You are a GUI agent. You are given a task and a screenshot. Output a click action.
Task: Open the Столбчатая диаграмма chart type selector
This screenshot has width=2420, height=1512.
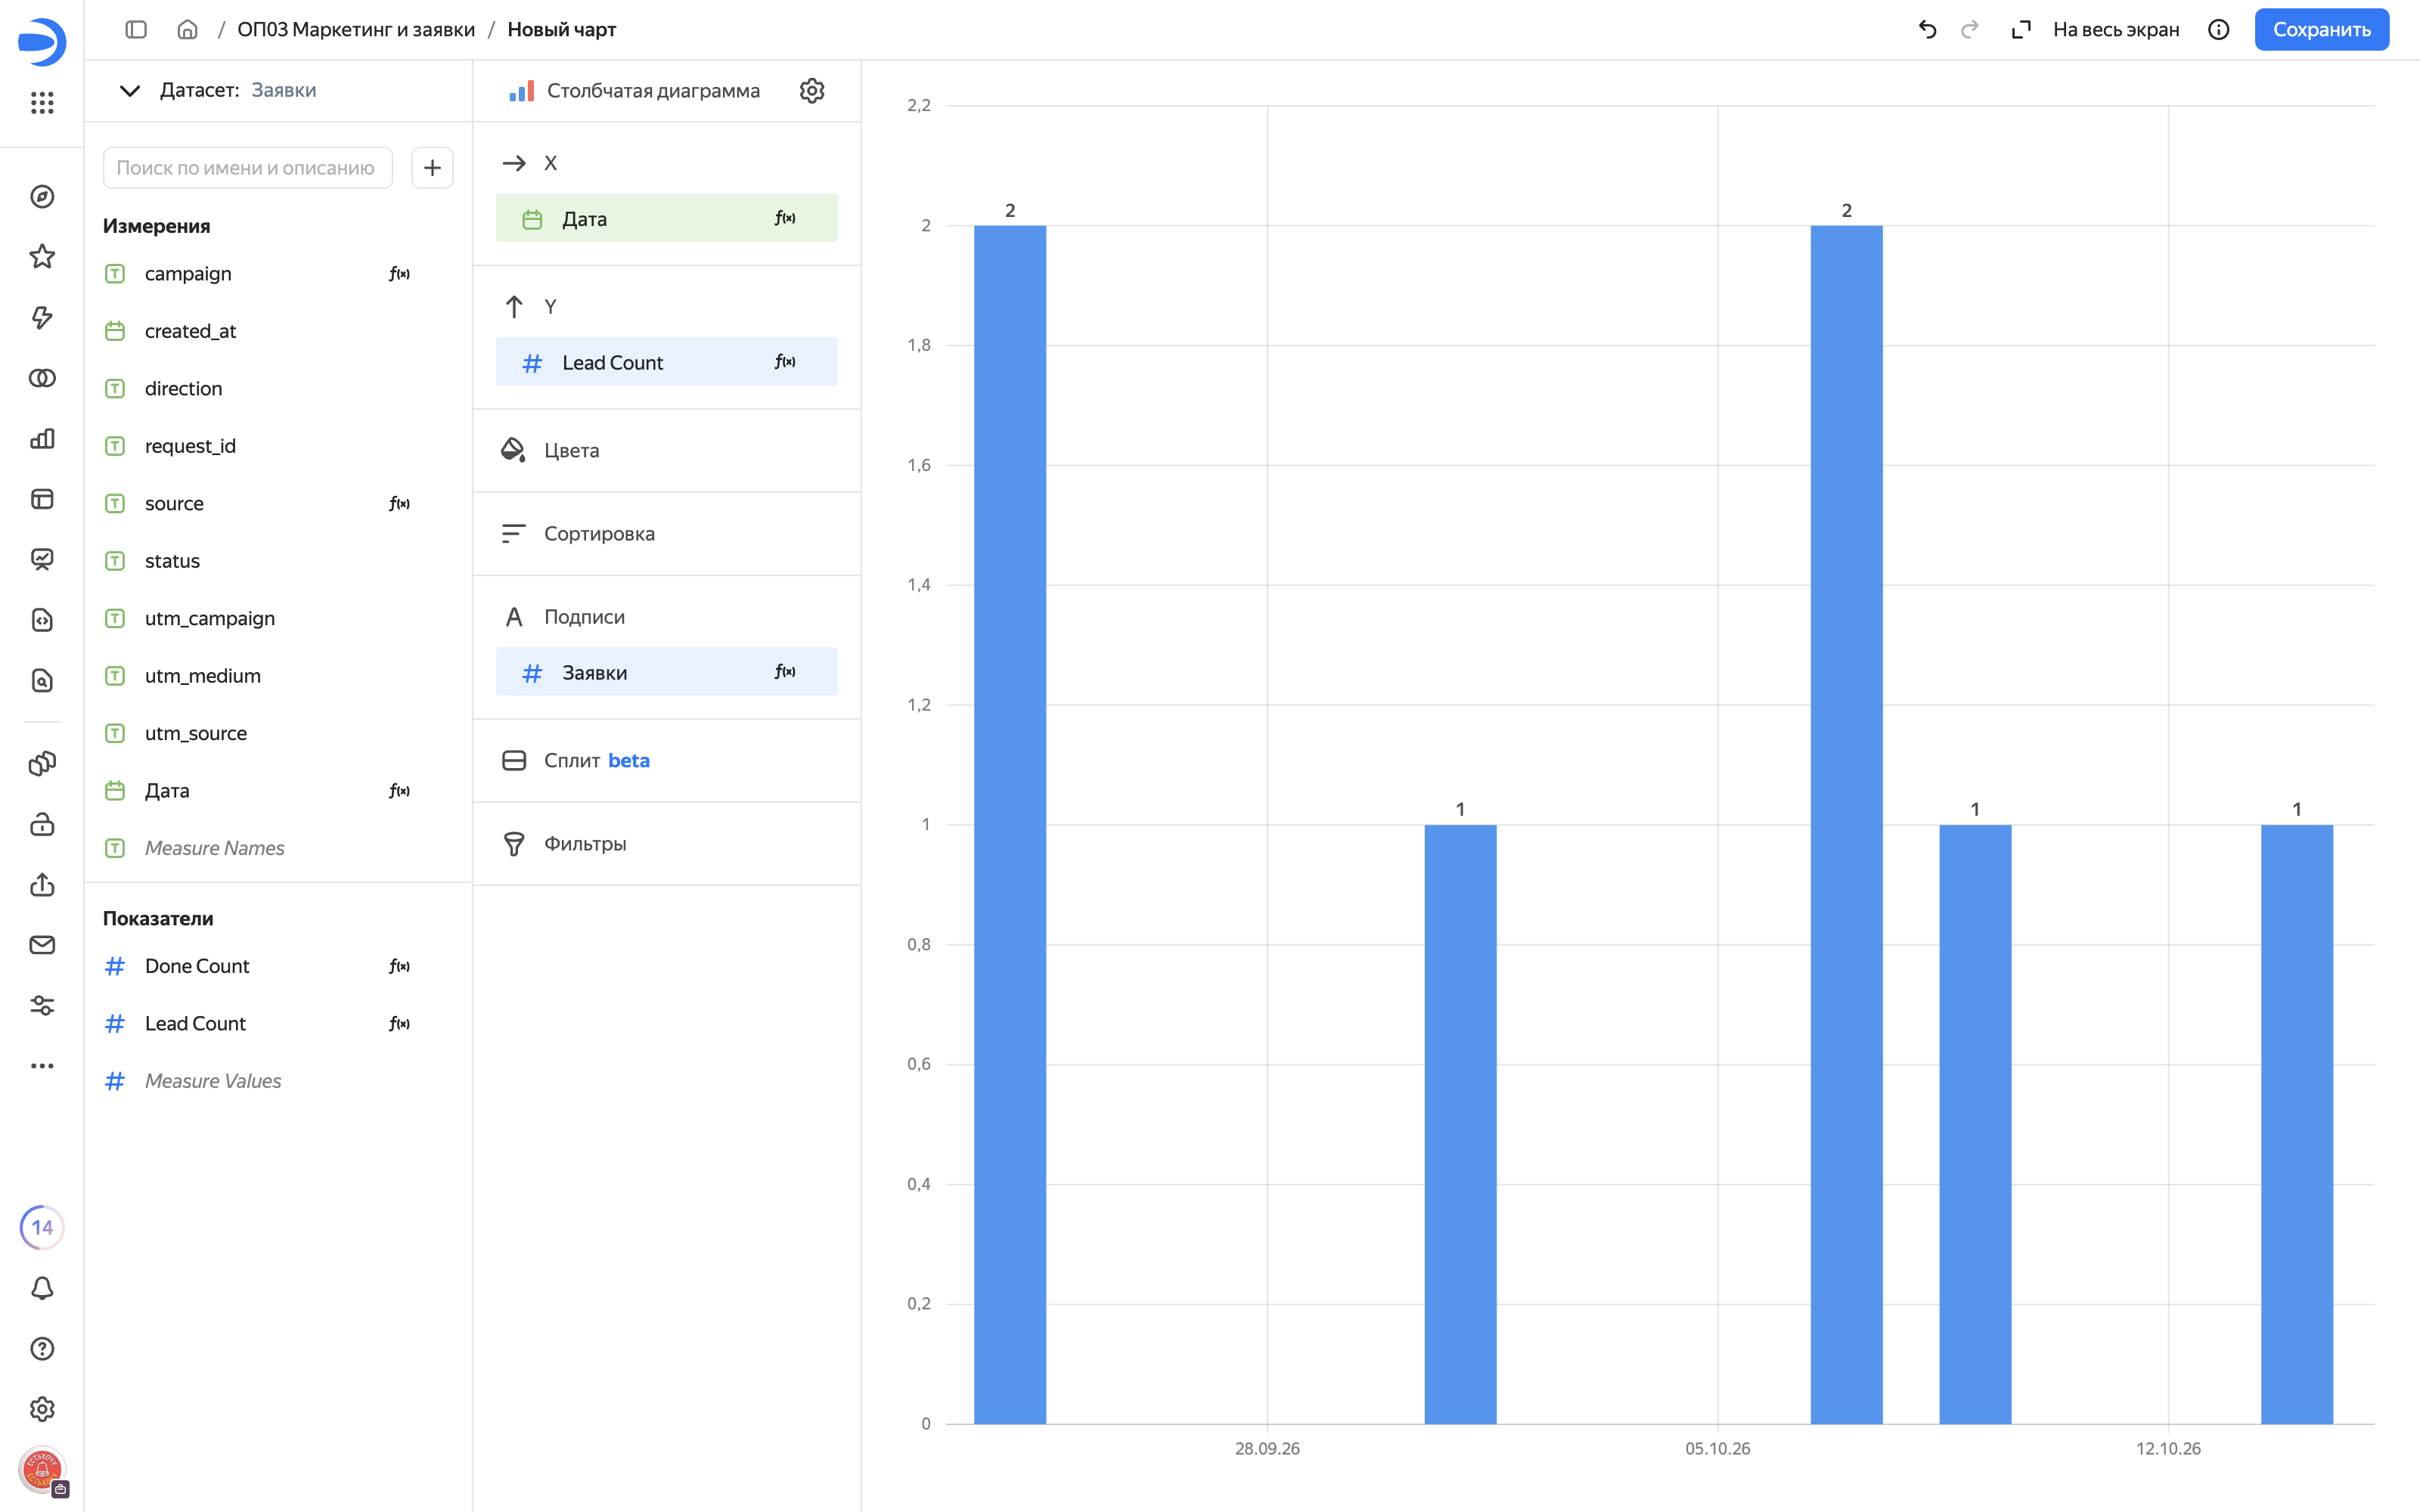click(x=634, y=91)
